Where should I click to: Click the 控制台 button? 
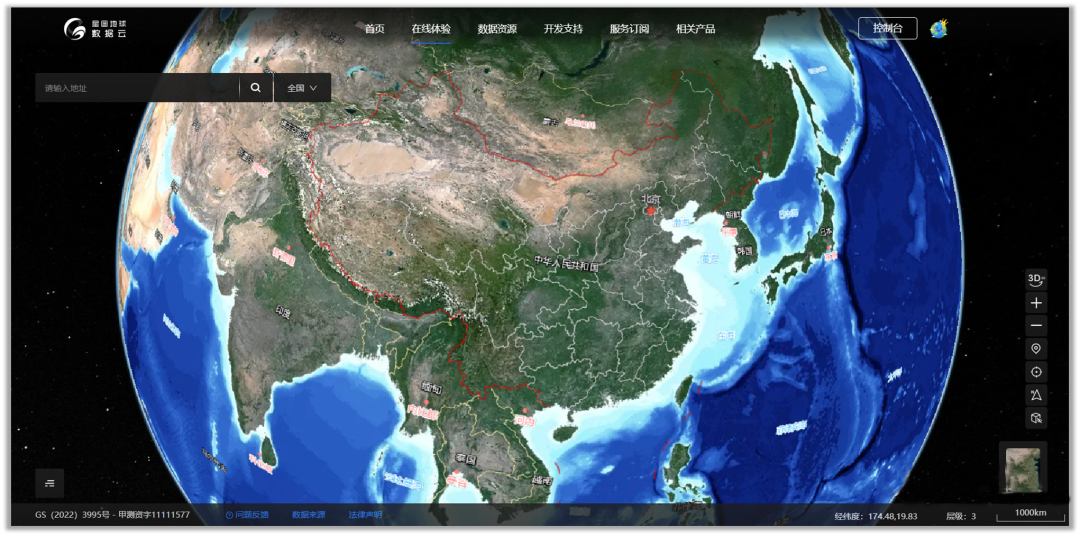(x=887, y=28)
